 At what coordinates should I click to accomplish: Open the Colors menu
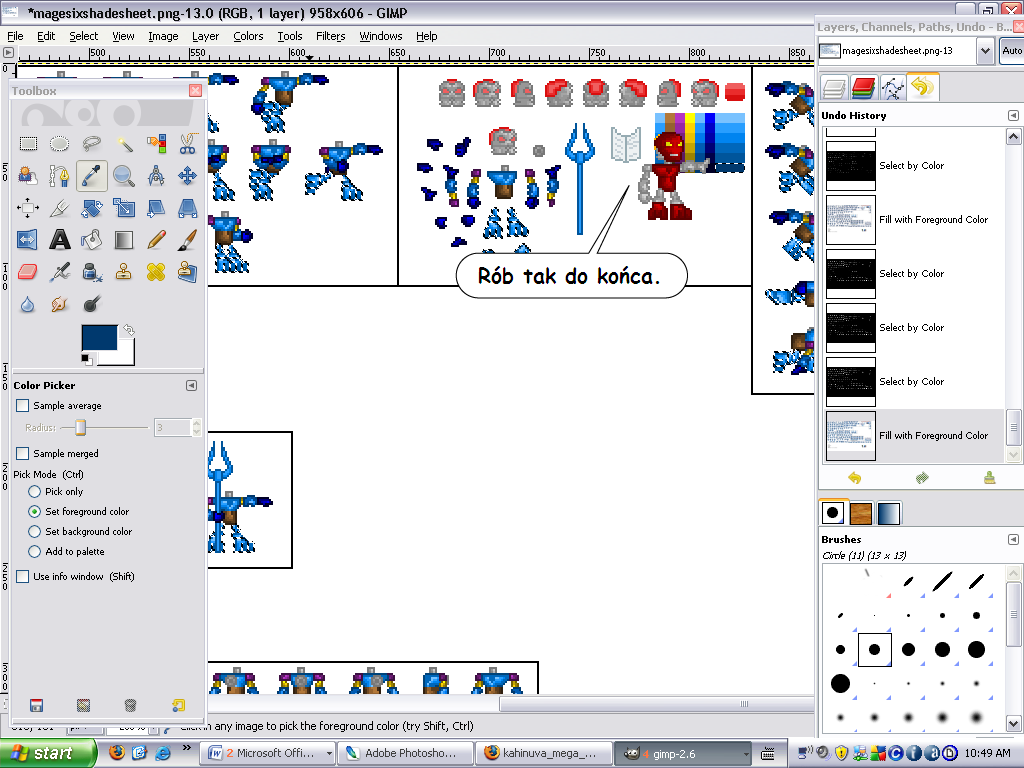[x=248, y=36]
